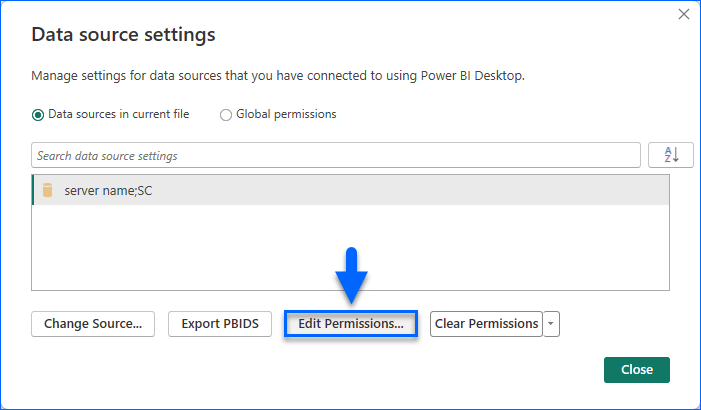The image size is (701, 410).
Task: Click the Change Source... button
Action: coord(94,324)
